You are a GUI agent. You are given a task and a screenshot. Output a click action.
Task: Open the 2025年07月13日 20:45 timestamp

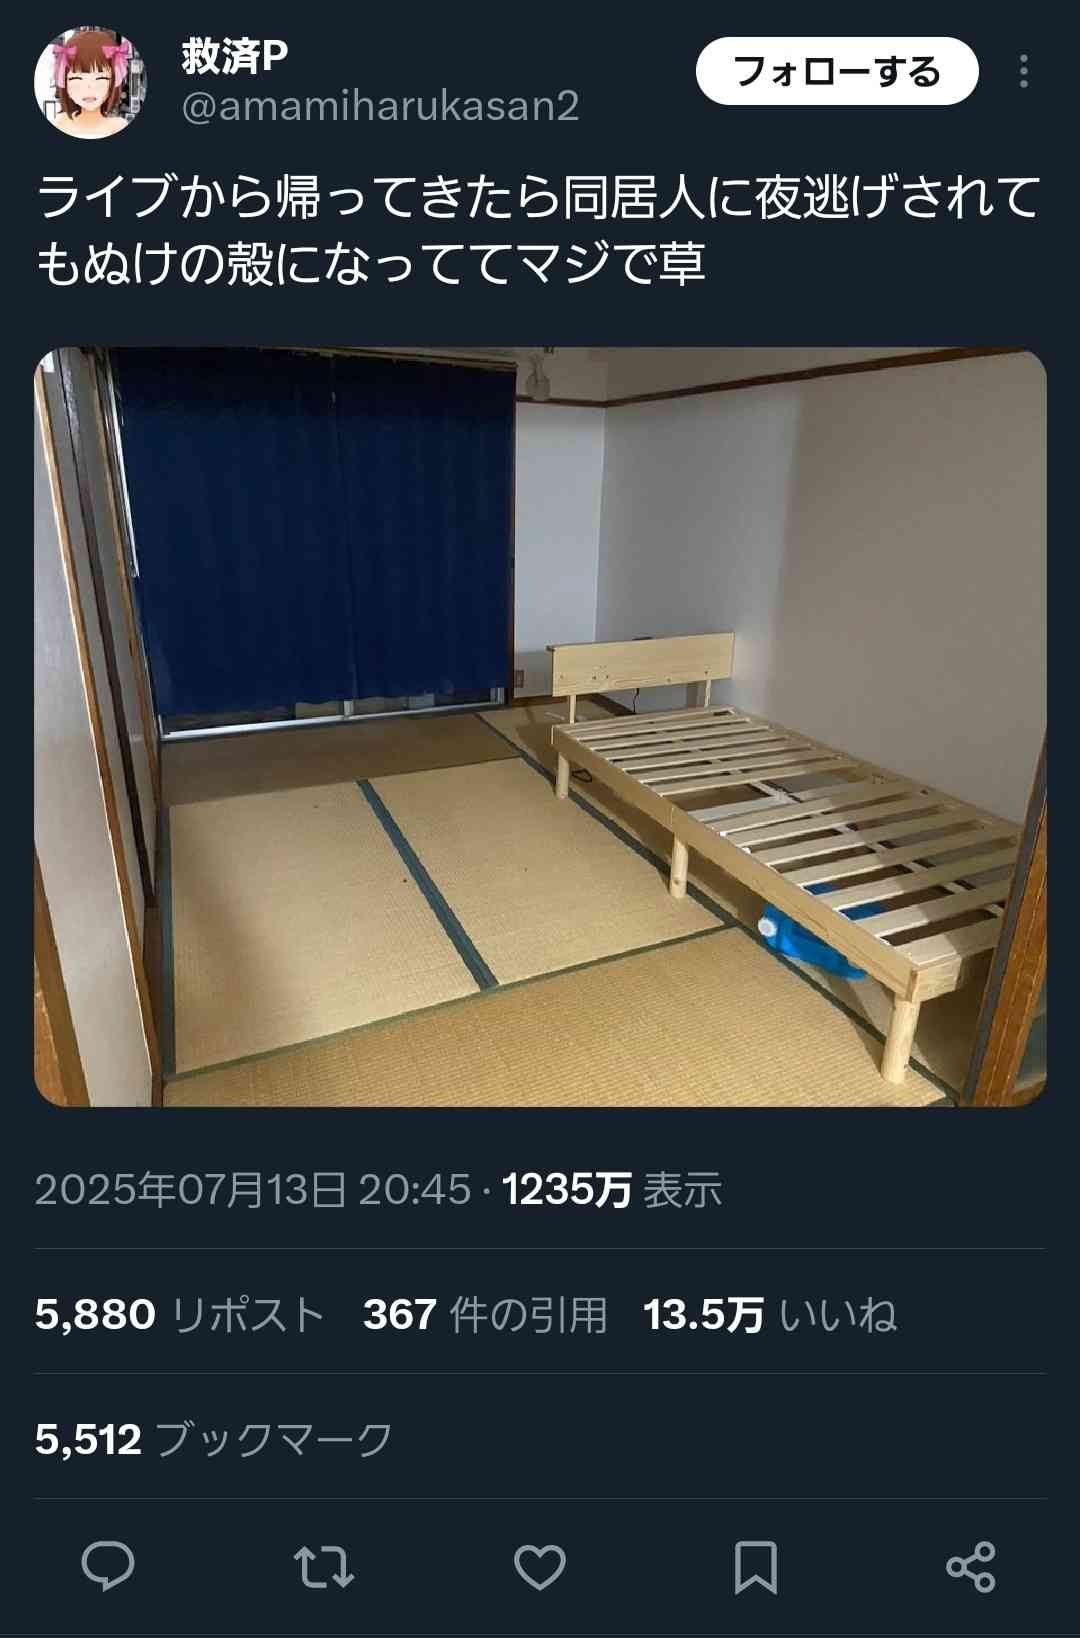252,1189
